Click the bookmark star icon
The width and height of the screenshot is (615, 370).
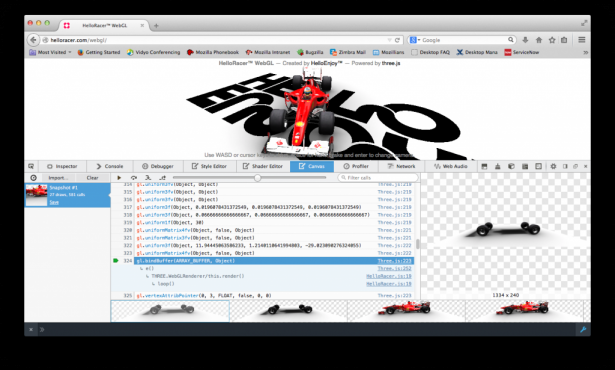552,40
